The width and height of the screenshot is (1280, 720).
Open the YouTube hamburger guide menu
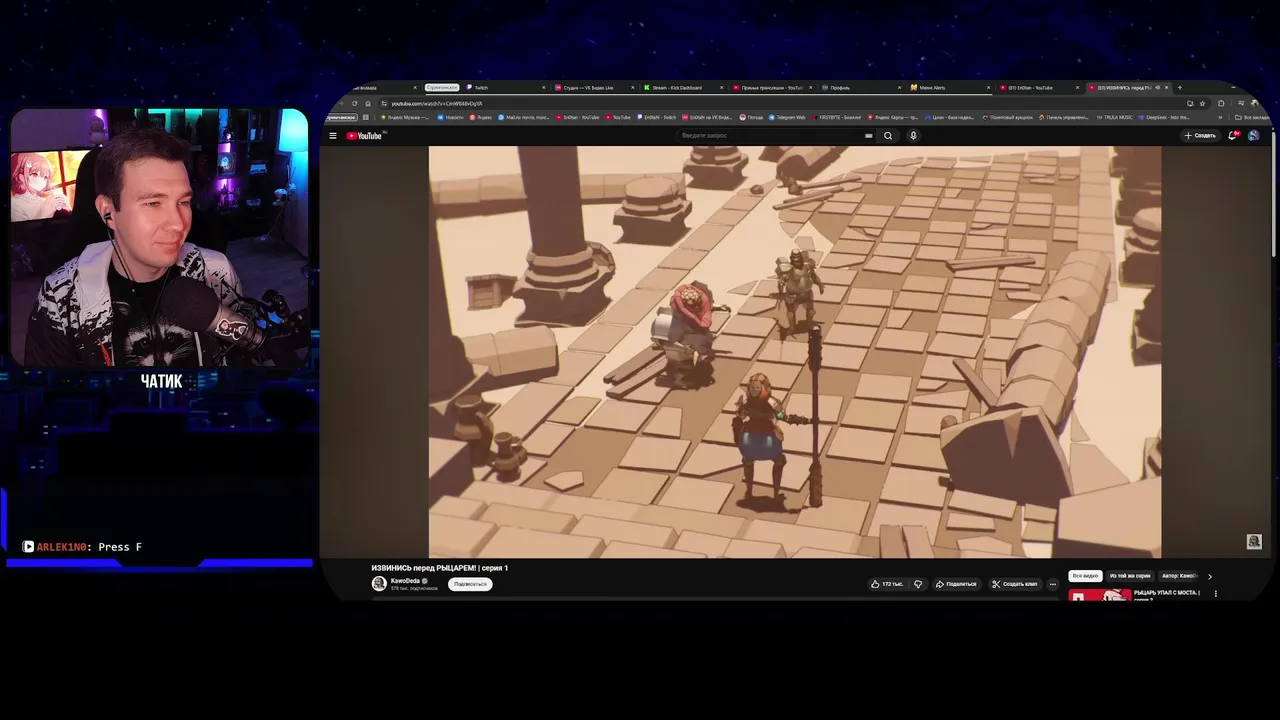pos(333,136)
